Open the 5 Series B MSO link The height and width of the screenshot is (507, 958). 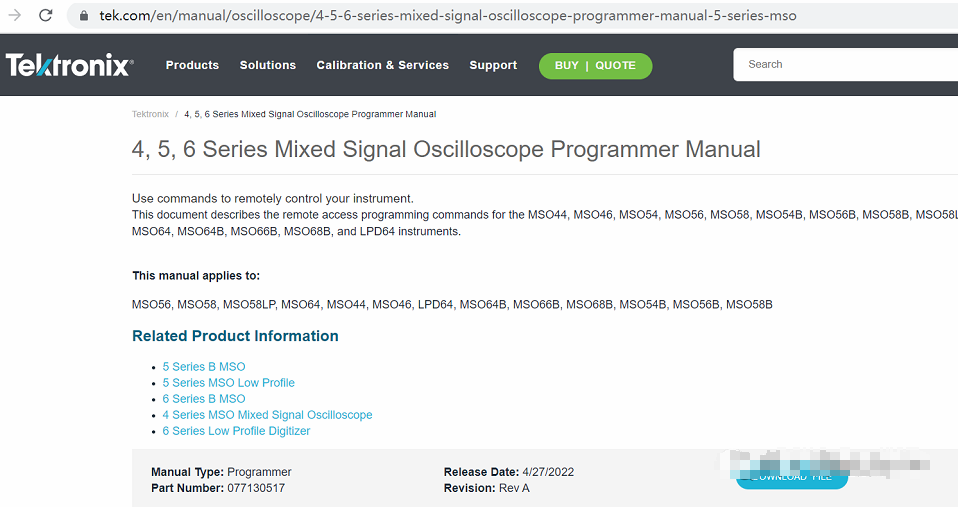(204, 367)
